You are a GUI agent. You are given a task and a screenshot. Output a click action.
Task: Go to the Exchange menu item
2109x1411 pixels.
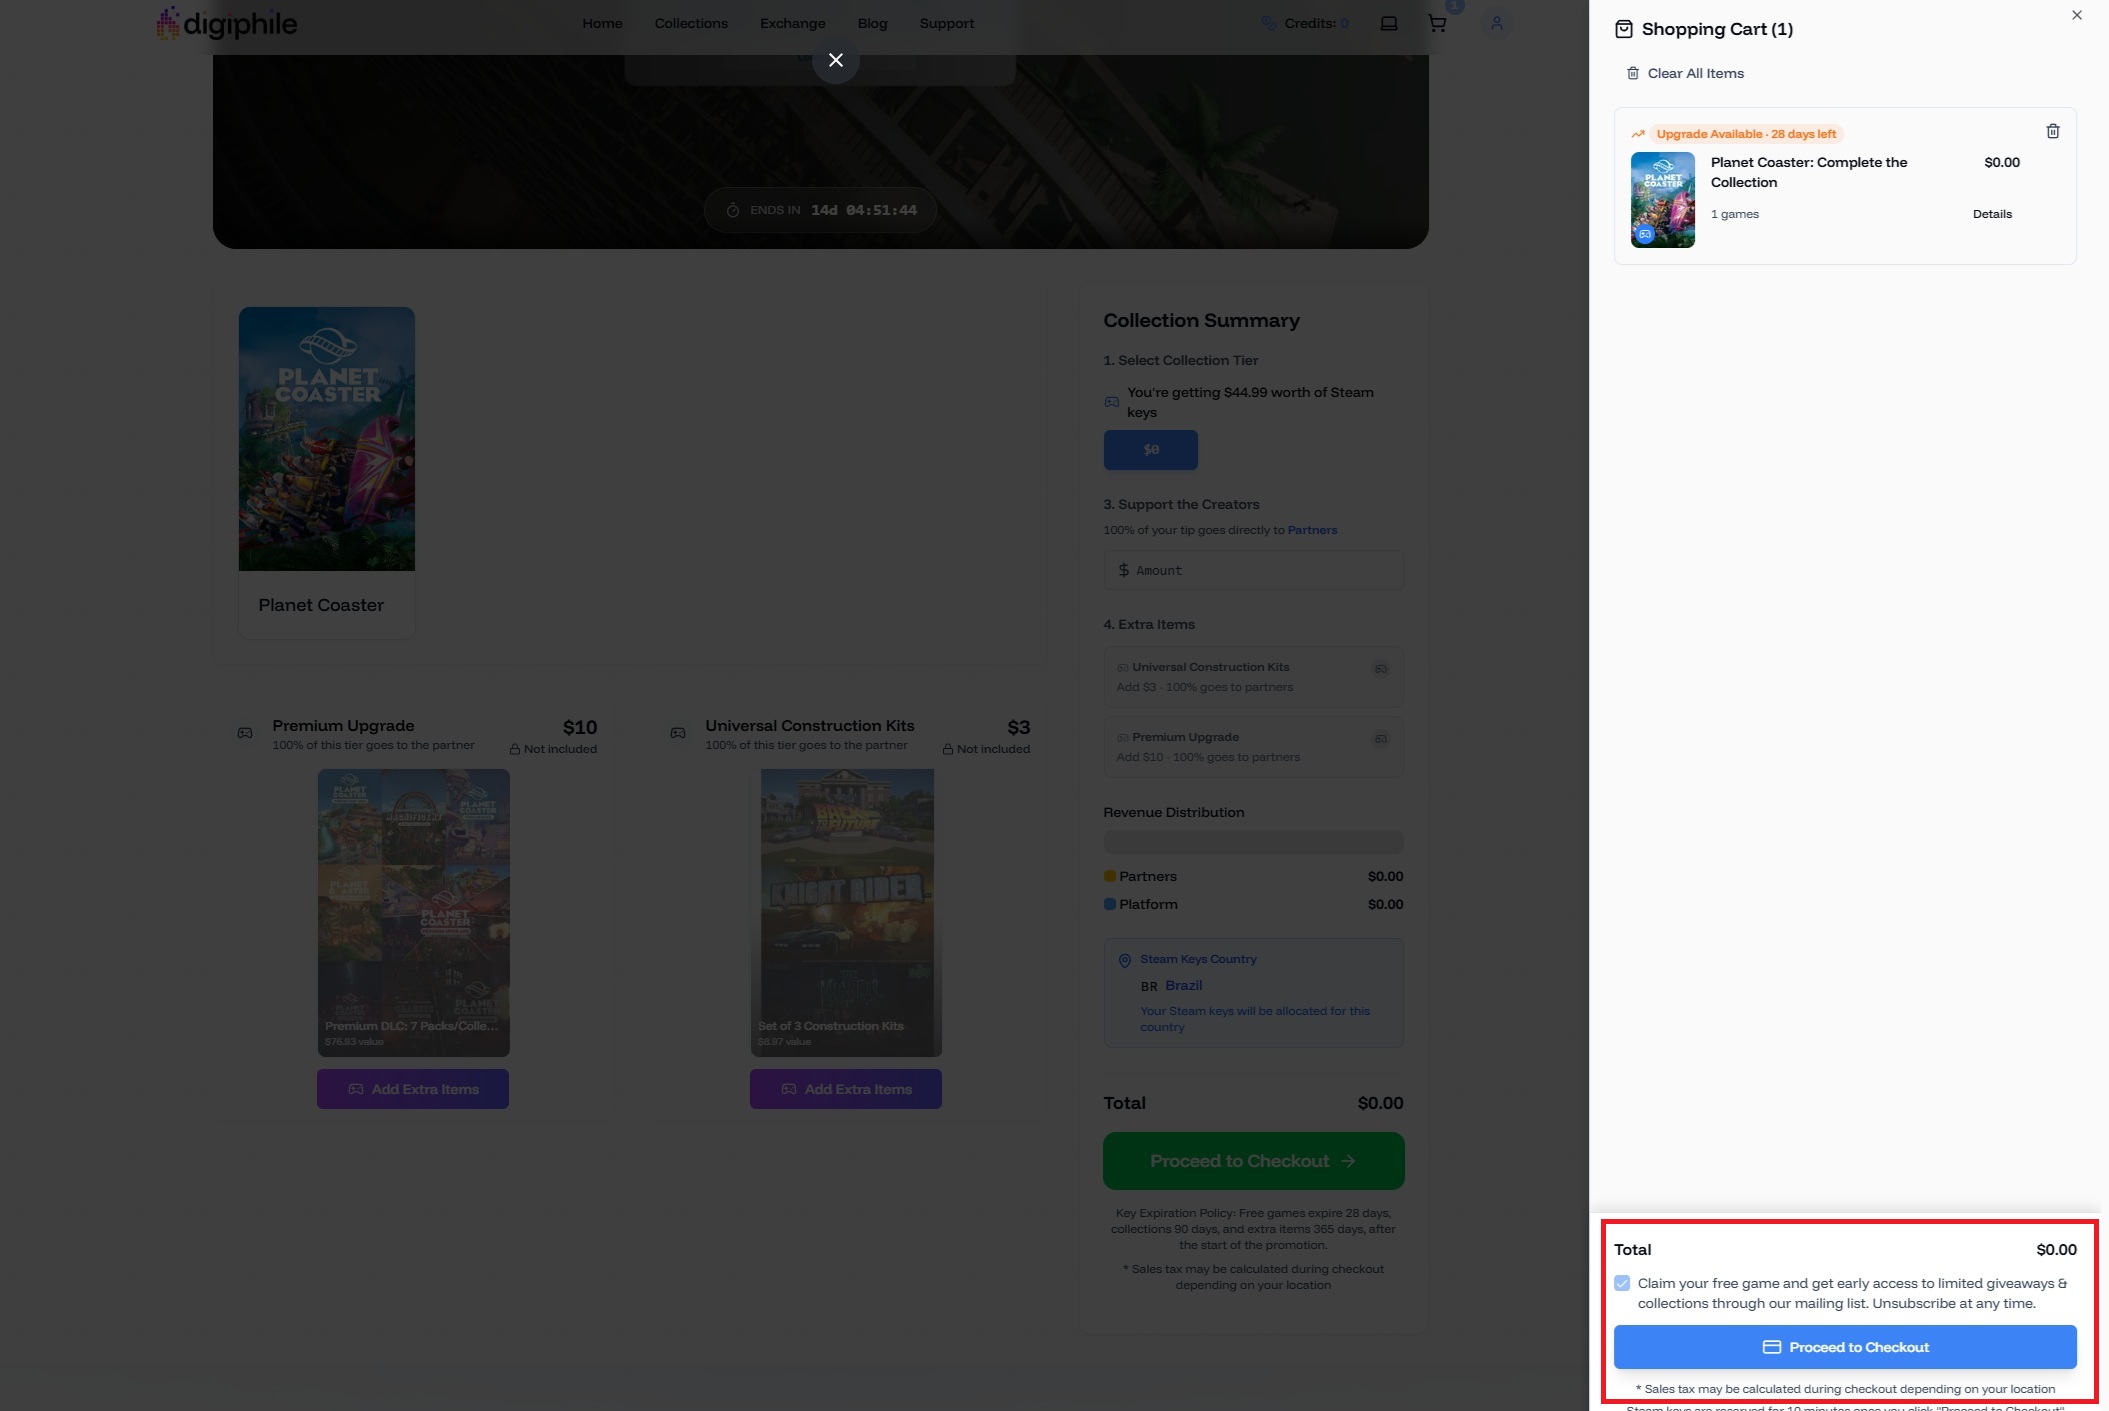coord(792,23)
